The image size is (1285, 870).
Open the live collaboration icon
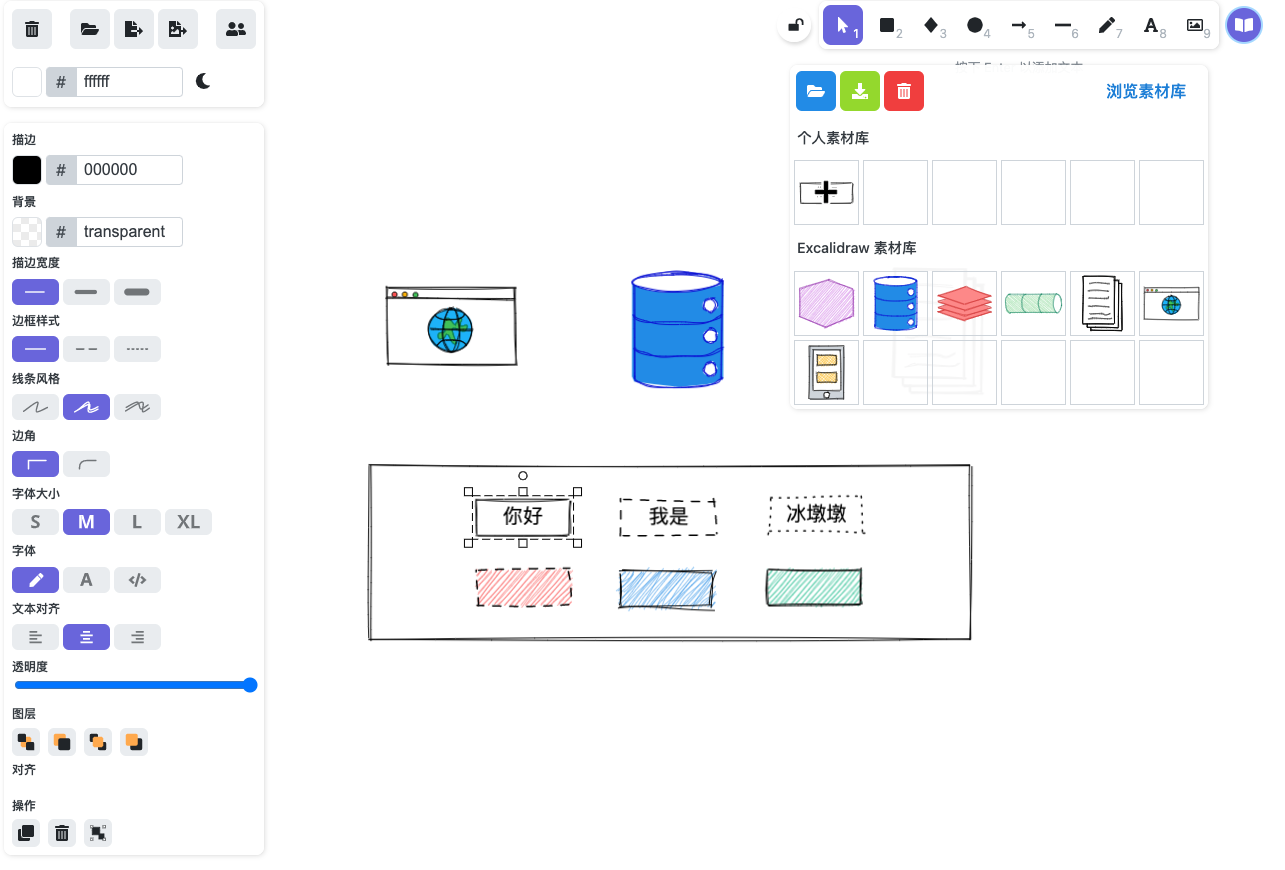point(236,29)
